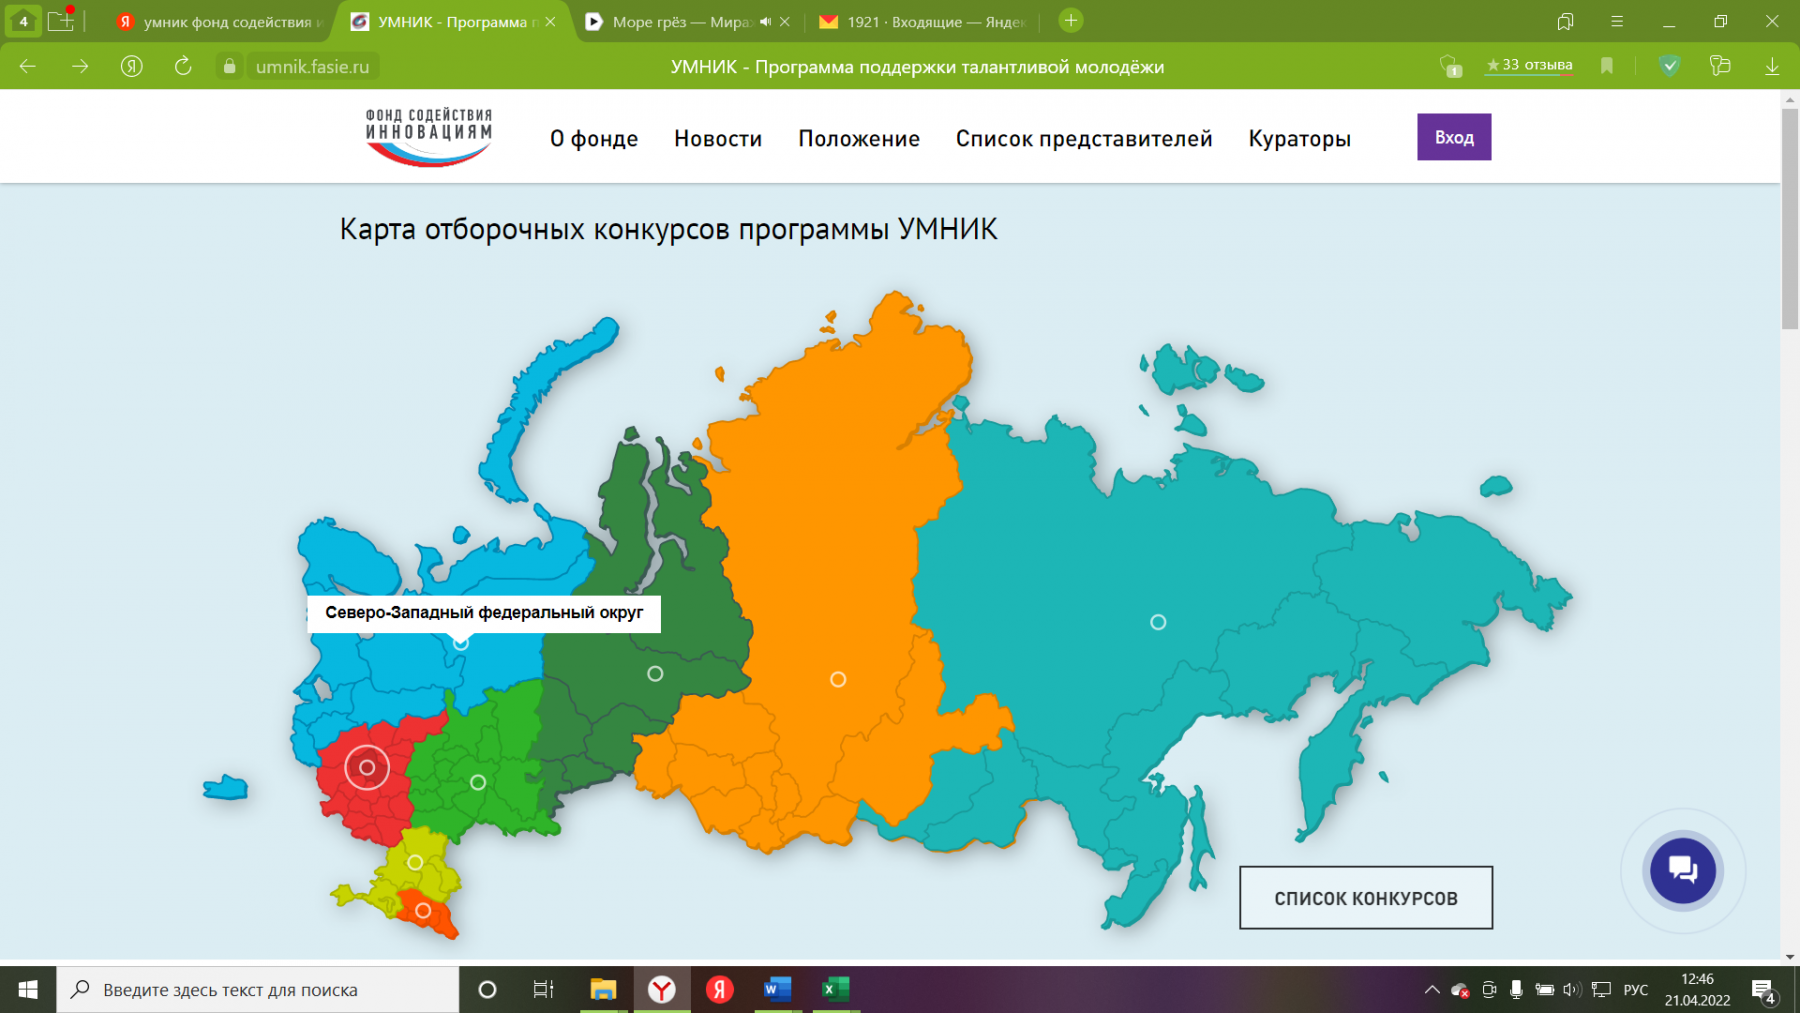Open notification center with 4 alerts
This screenshot has width=1800, height=1013.
[x=1764, y=990]
